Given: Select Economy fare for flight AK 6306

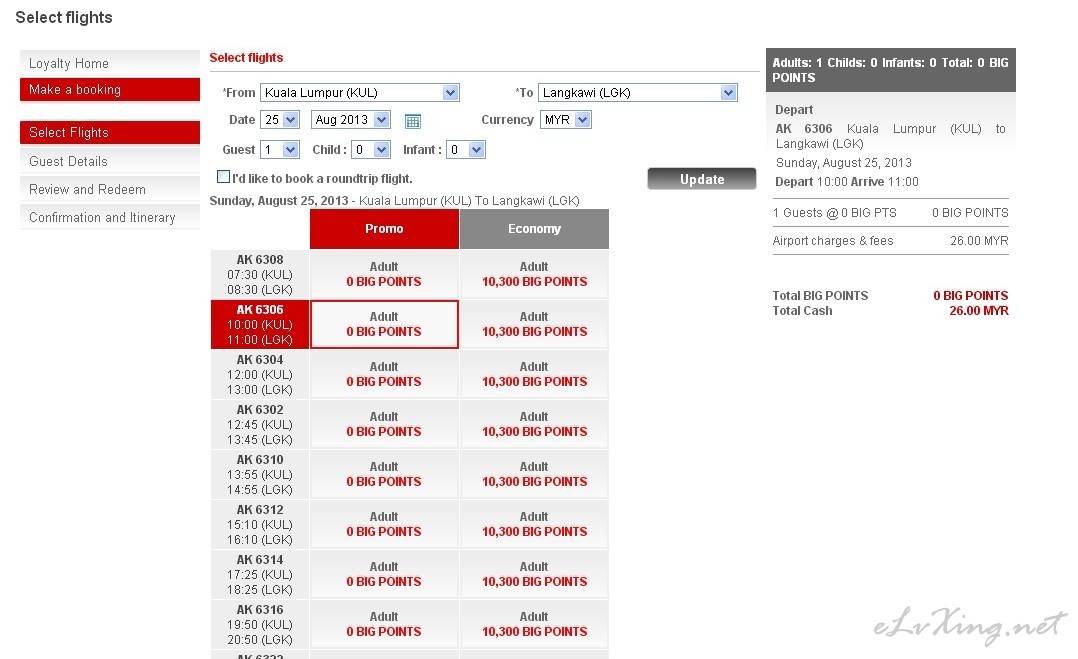Looking at the screenshot, I should (534, 324).
